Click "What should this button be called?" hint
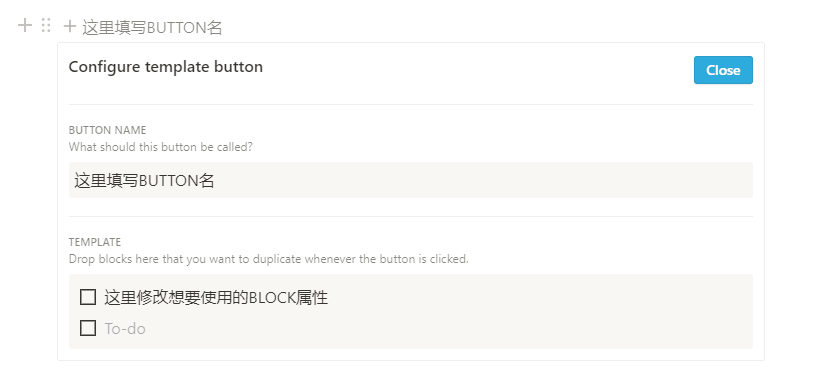Screen dimensions: 829x386 coord(160,147)
